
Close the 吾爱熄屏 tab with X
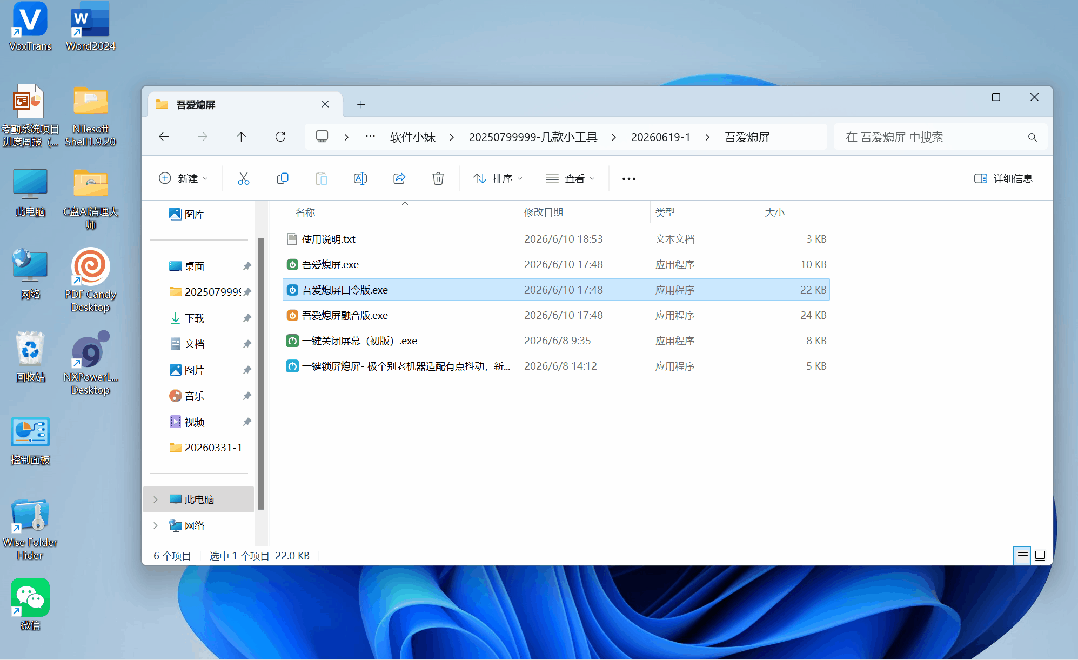click(325, 104)
